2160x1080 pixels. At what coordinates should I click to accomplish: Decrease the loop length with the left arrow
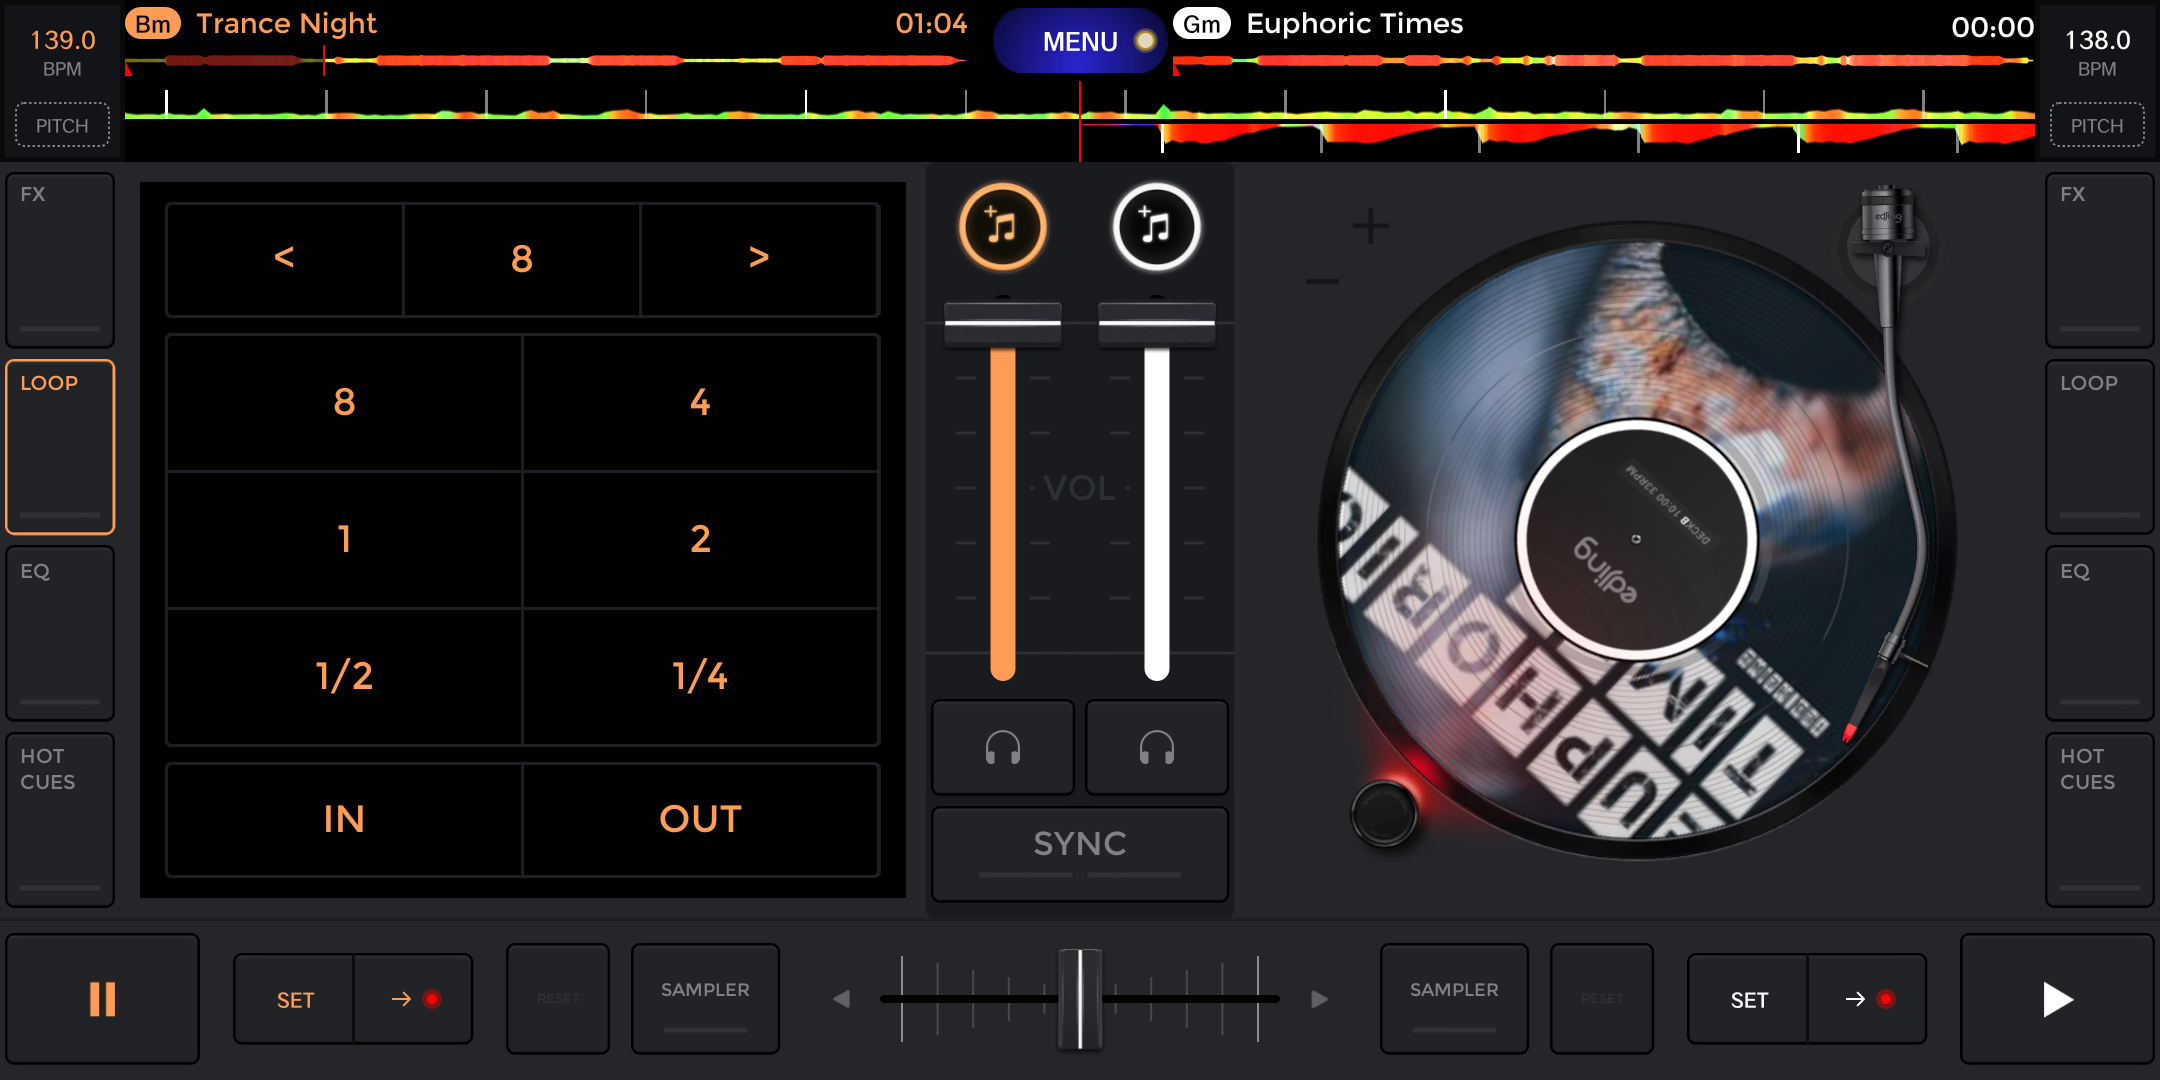[x=283, y=259]
